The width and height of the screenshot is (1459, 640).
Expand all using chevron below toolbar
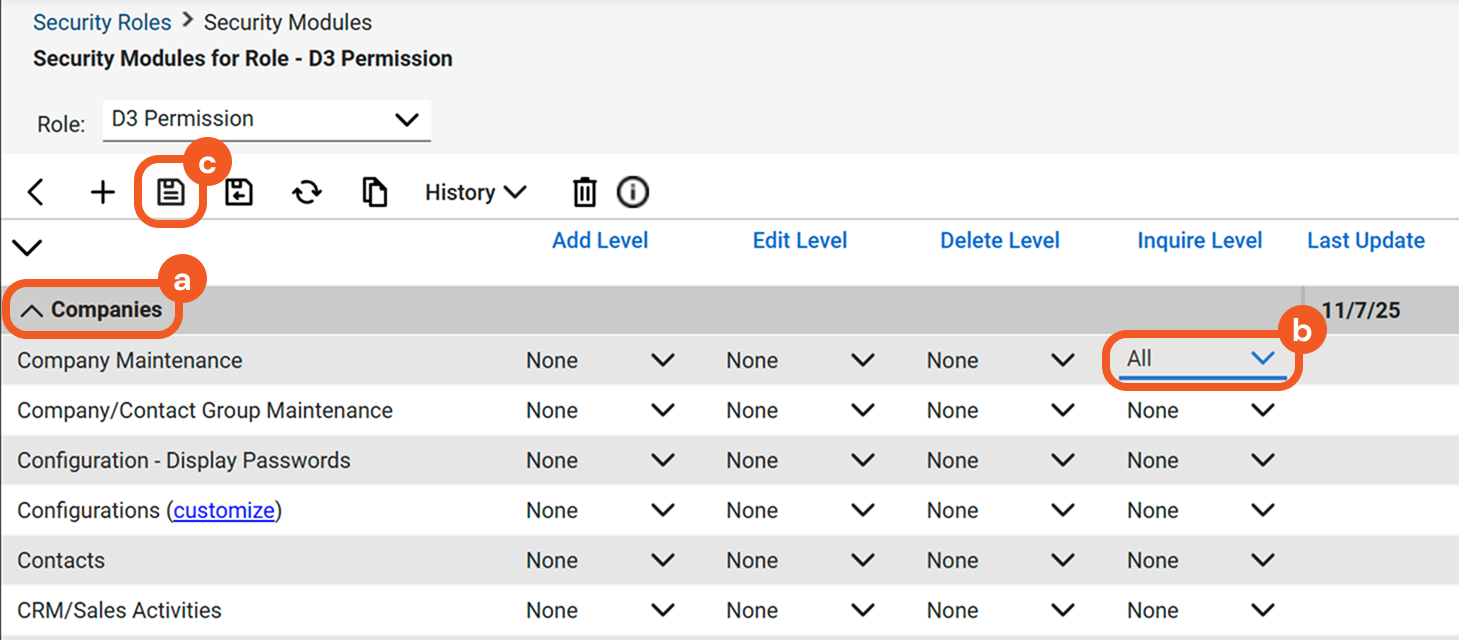tap(26, 247)
